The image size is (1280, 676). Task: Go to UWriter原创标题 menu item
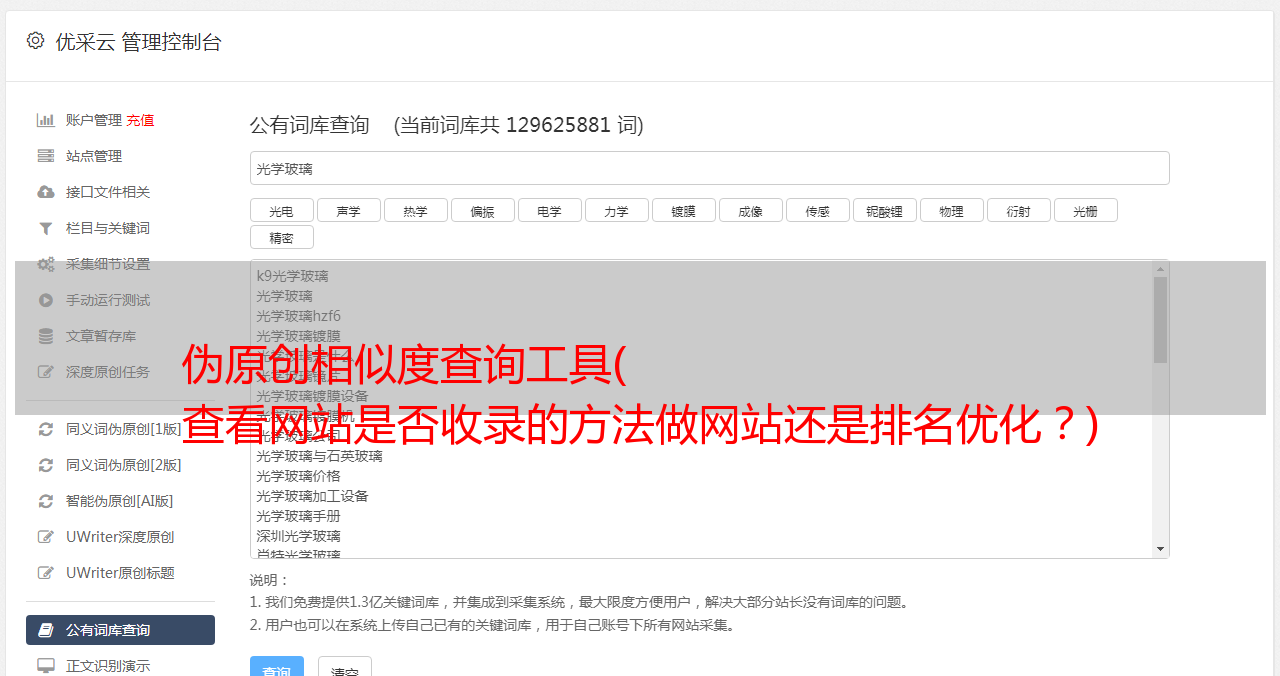[x=120, y=573]
